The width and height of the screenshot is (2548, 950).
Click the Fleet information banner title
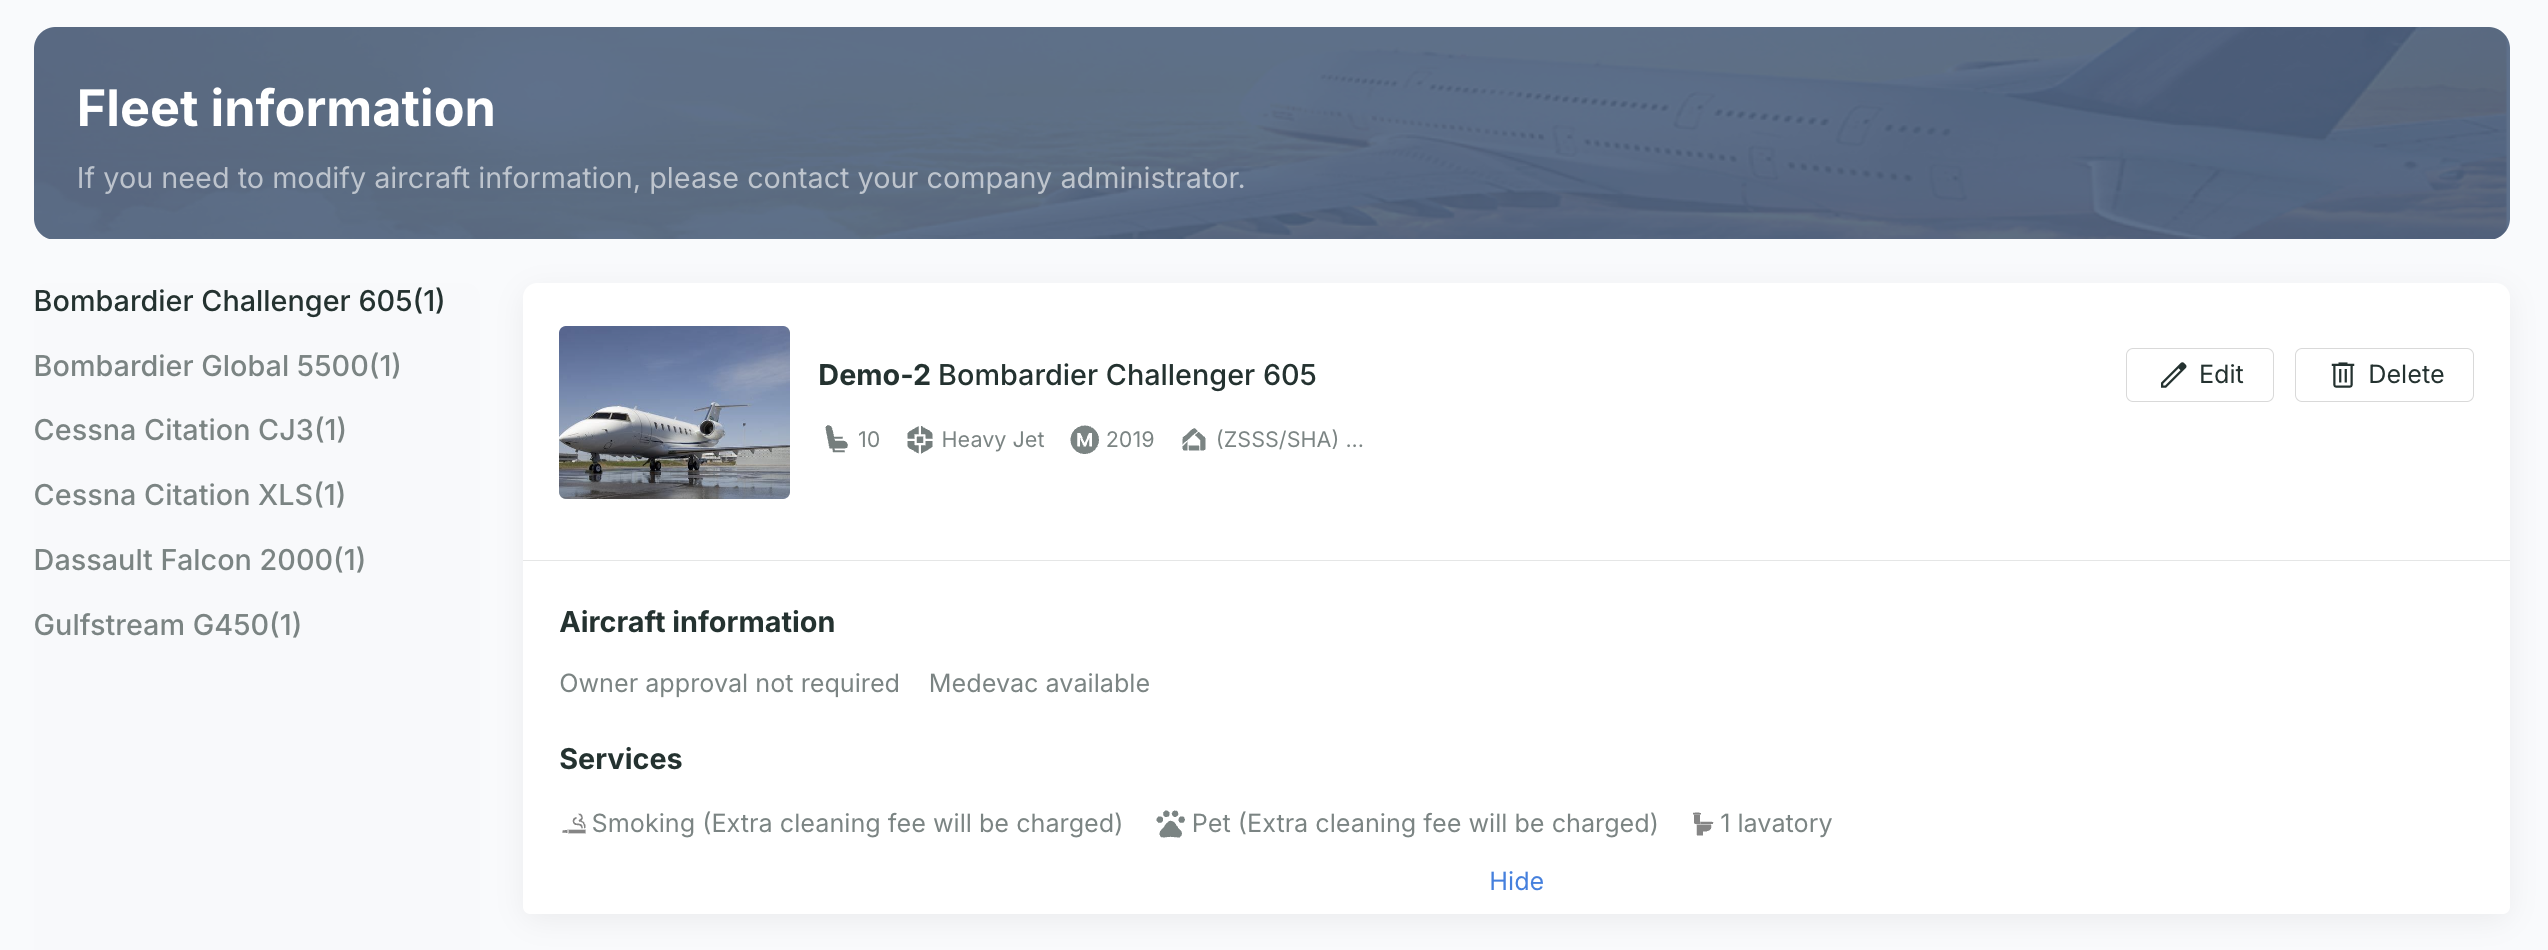click(x=286, y=108)
